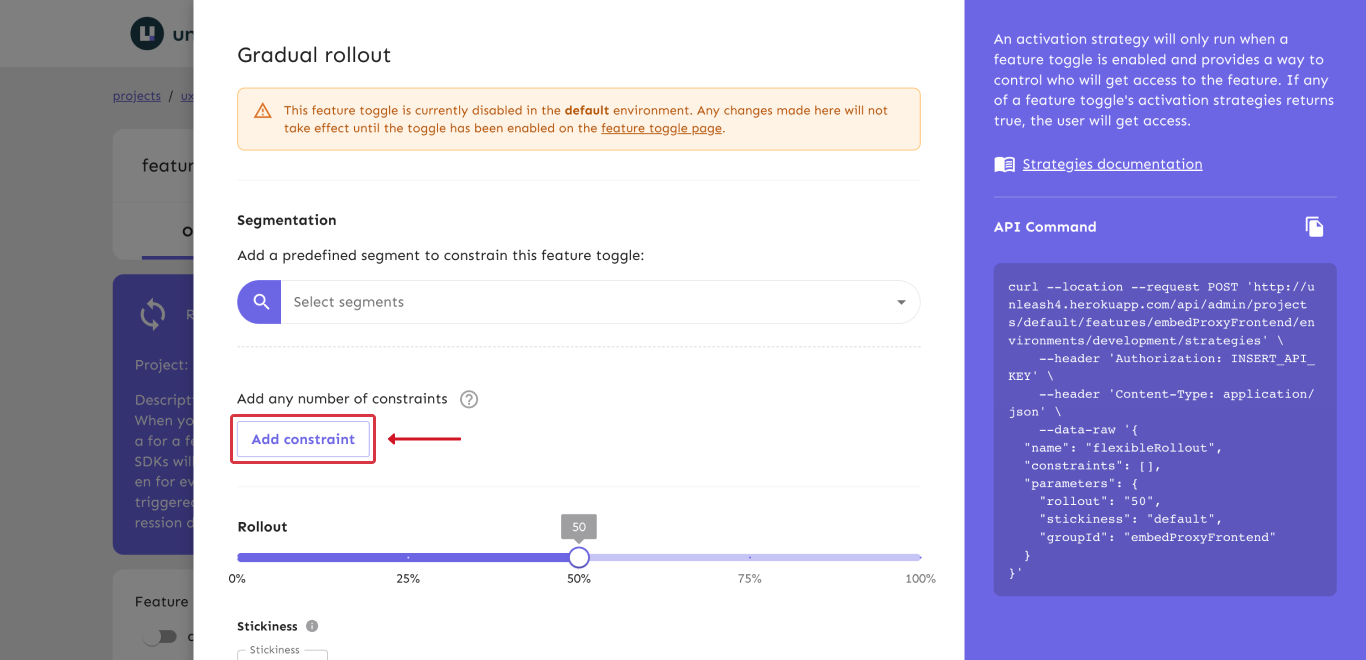The height and width of the screenshot is (660, 1366).
Task: Set rollout slider to the 75% mark
Action: 750,557
